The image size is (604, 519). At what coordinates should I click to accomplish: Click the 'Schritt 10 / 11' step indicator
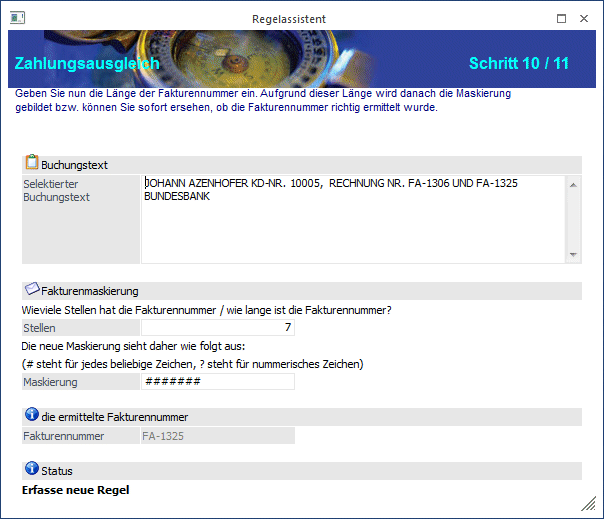coord(518,63)
